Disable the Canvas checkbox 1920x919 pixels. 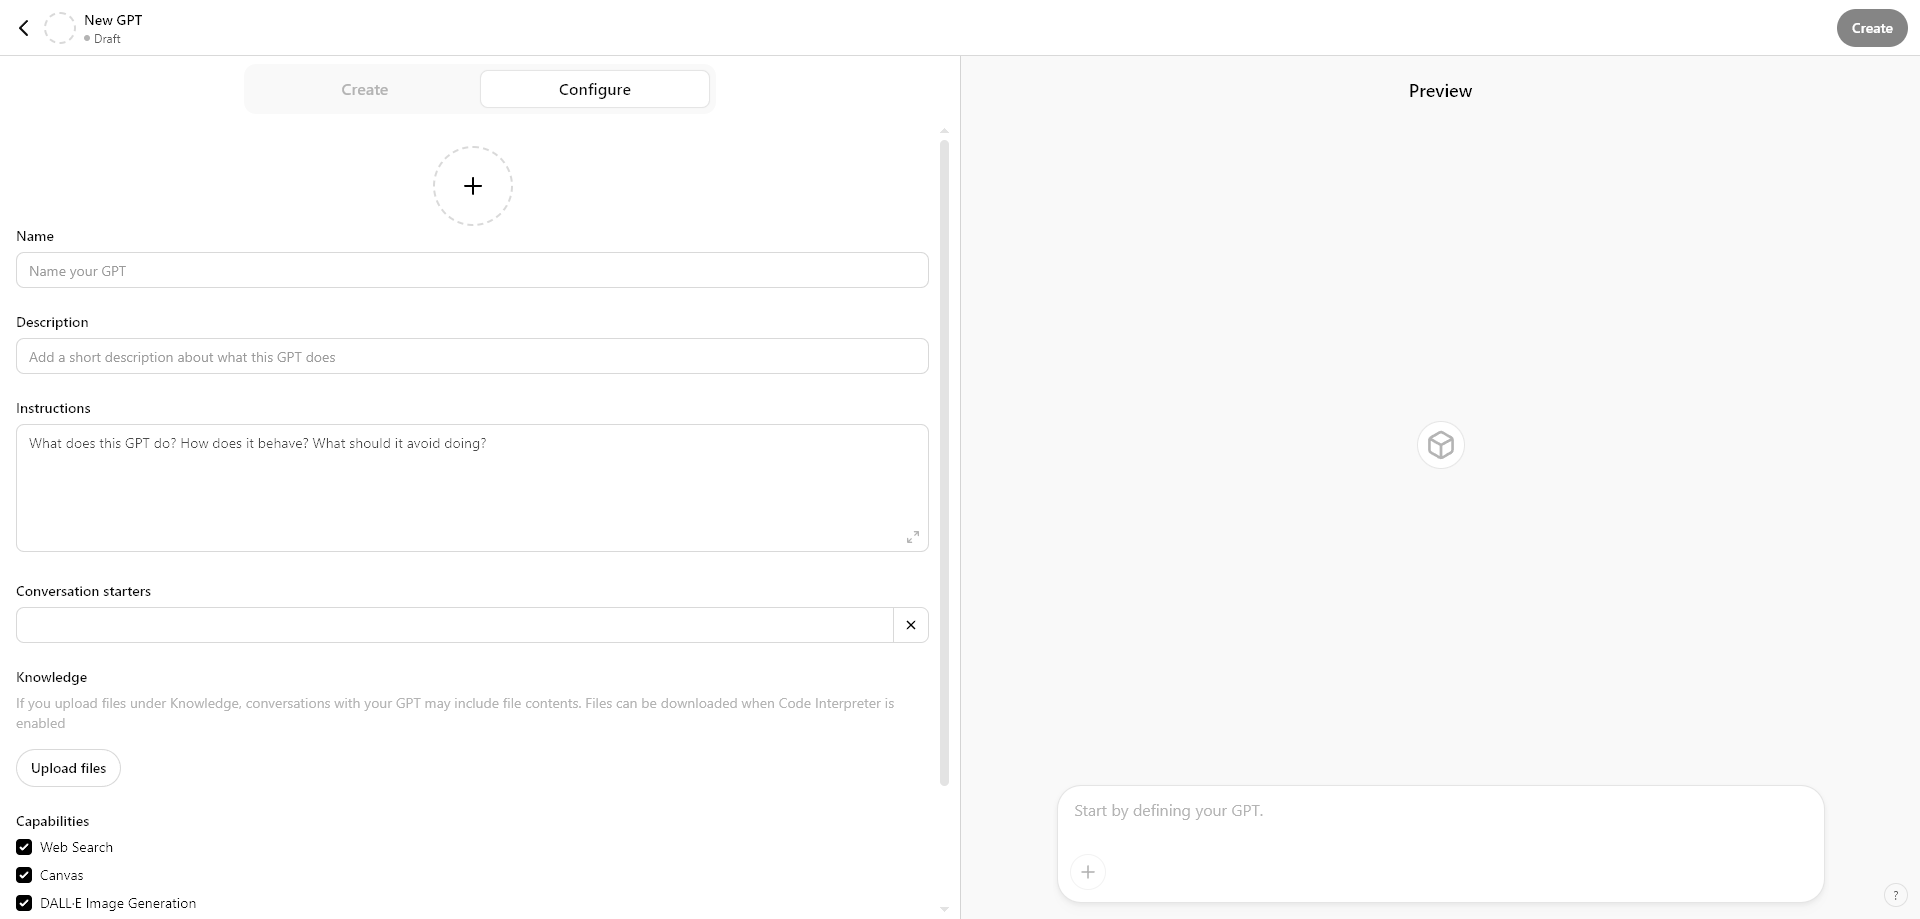[x=24, y=875]
